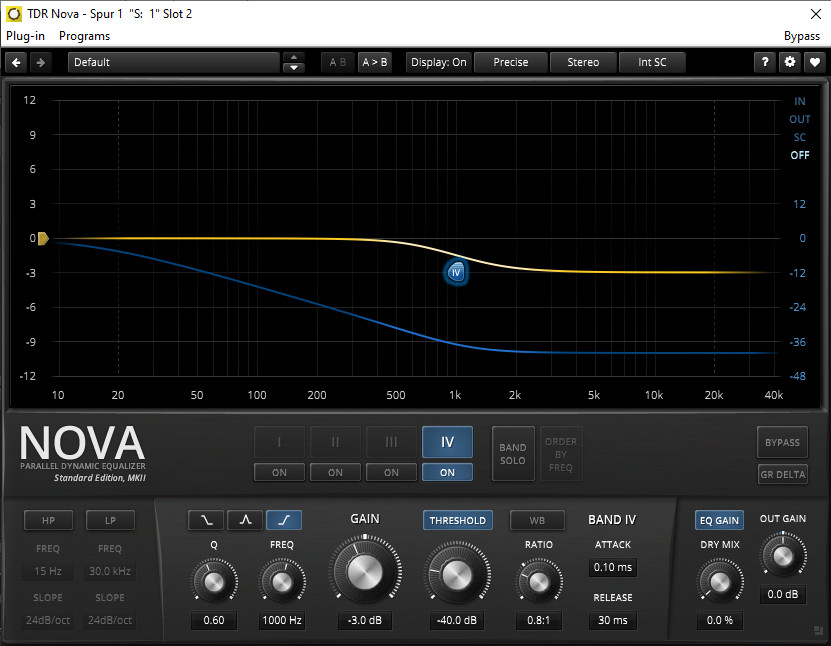Image resolution: width=831 pixels, height=646 pixels.
Task: Click the RELEASE value 30 ms
Action: 613,620
